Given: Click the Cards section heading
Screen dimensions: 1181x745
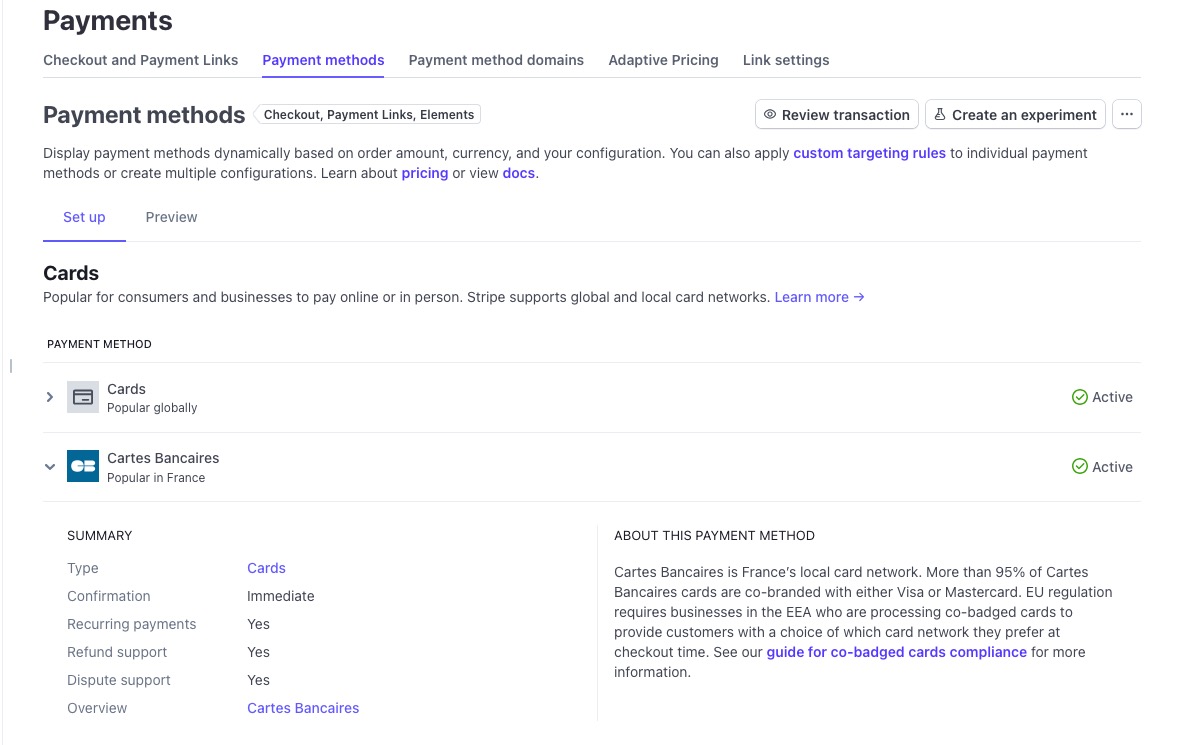Looking at the screenshot, I should point(71,273).
